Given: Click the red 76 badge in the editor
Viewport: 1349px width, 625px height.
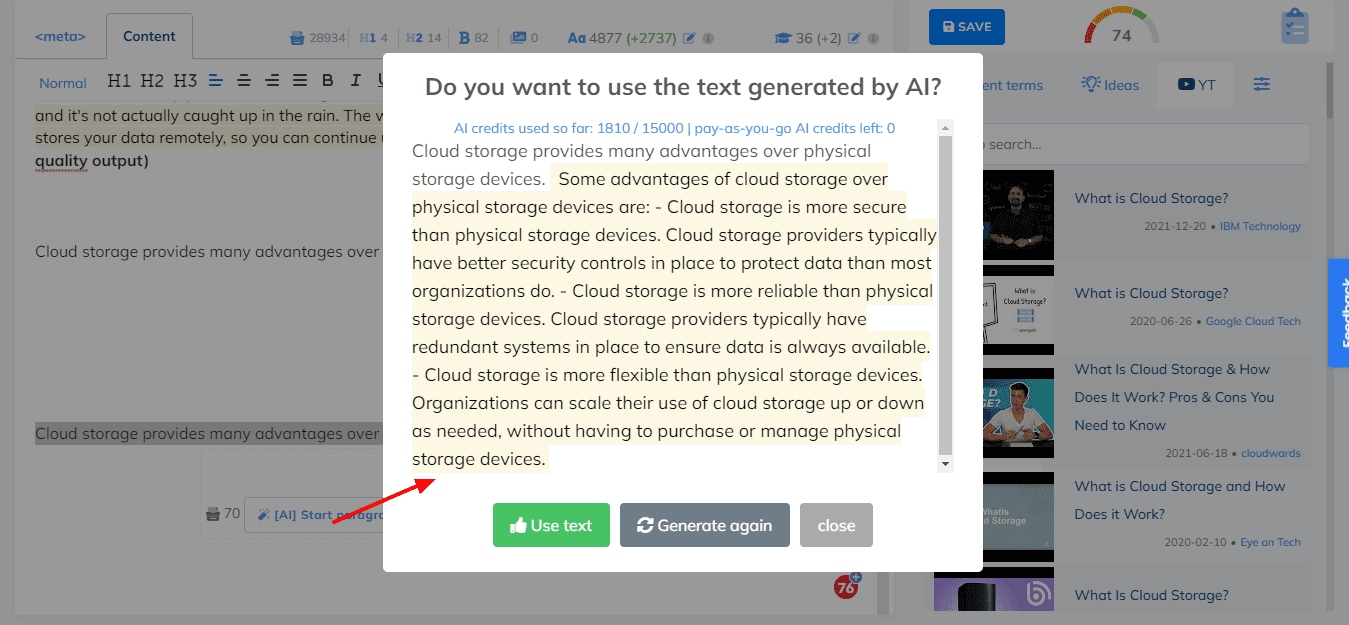Looking at the screenshot, I should (x=846, y=587).
